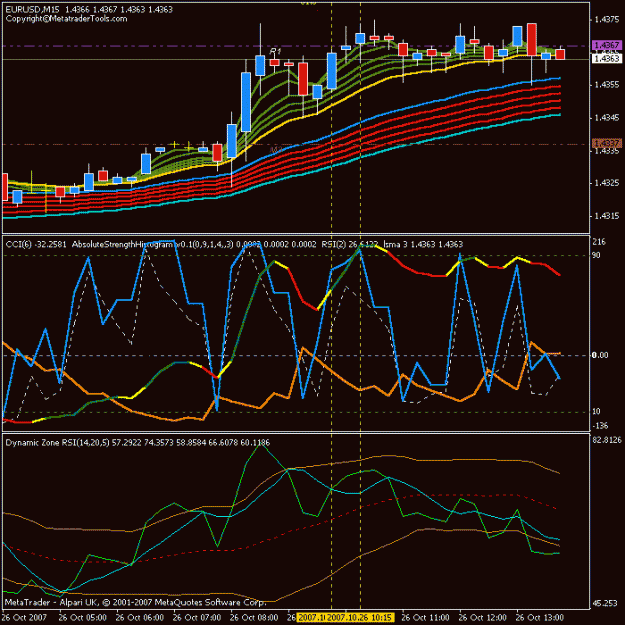Click the 26 Oct 06:00 time label
The image size is (625, 625).
click(x=140, y=618)
